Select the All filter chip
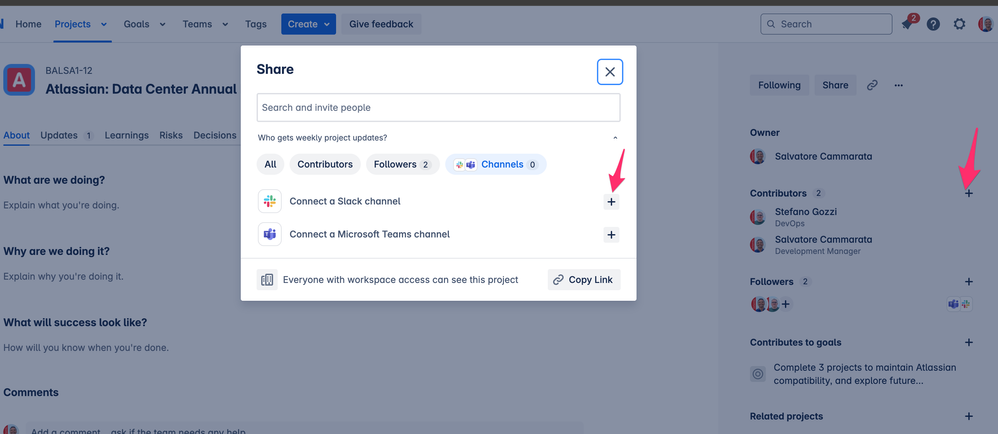Screen dimensions: 998x434 pyautogui.click(x=271, y=164)
